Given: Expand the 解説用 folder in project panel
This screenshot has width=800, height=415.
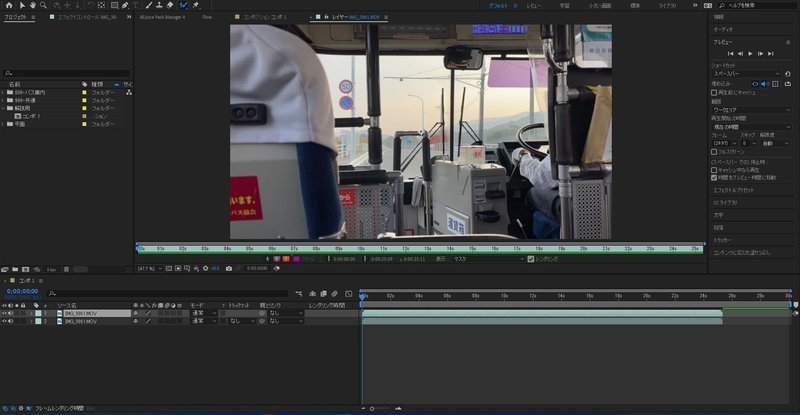Looking at the screenshot, I should [3, 108].
